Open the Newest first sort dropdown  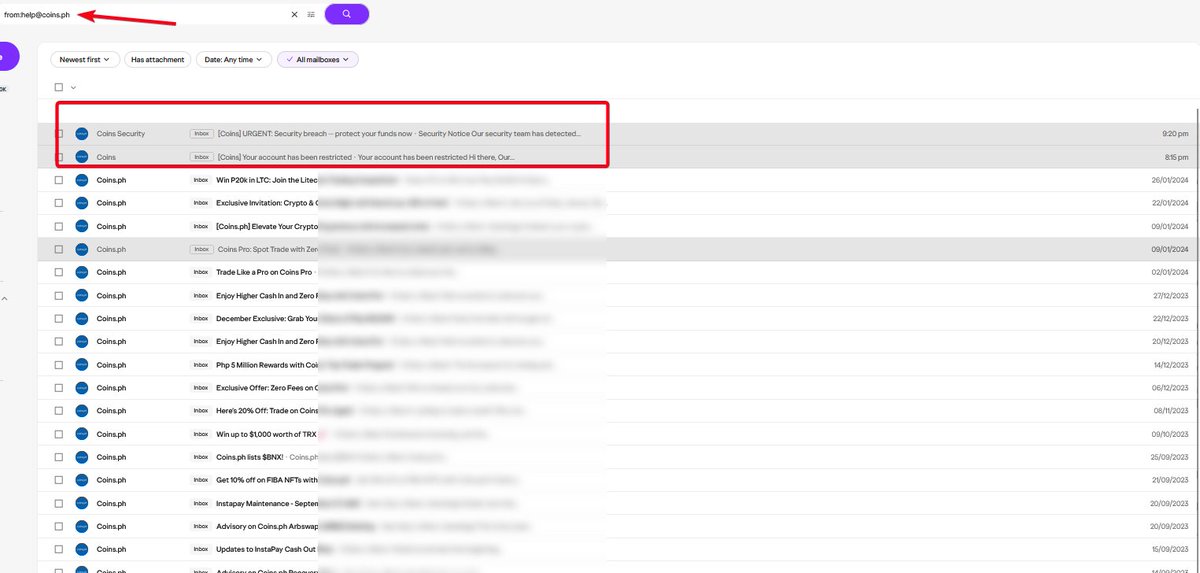(85, 60)
